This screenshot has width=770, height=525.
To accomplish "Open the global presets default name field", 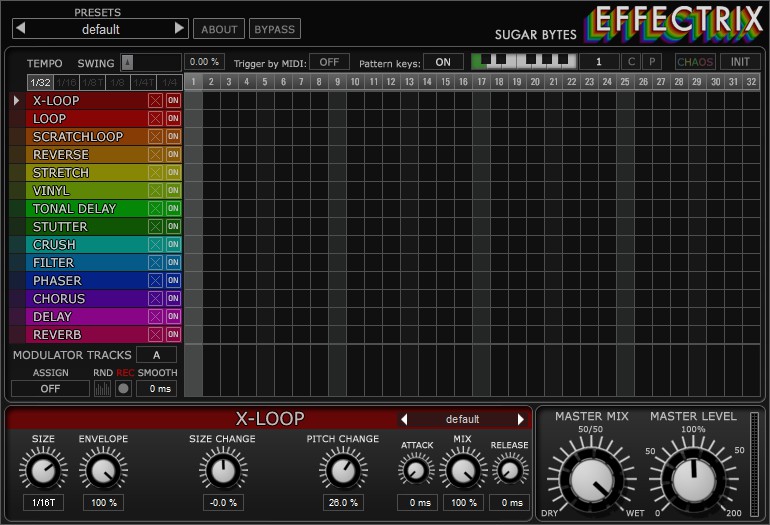I will click(101, 29).
